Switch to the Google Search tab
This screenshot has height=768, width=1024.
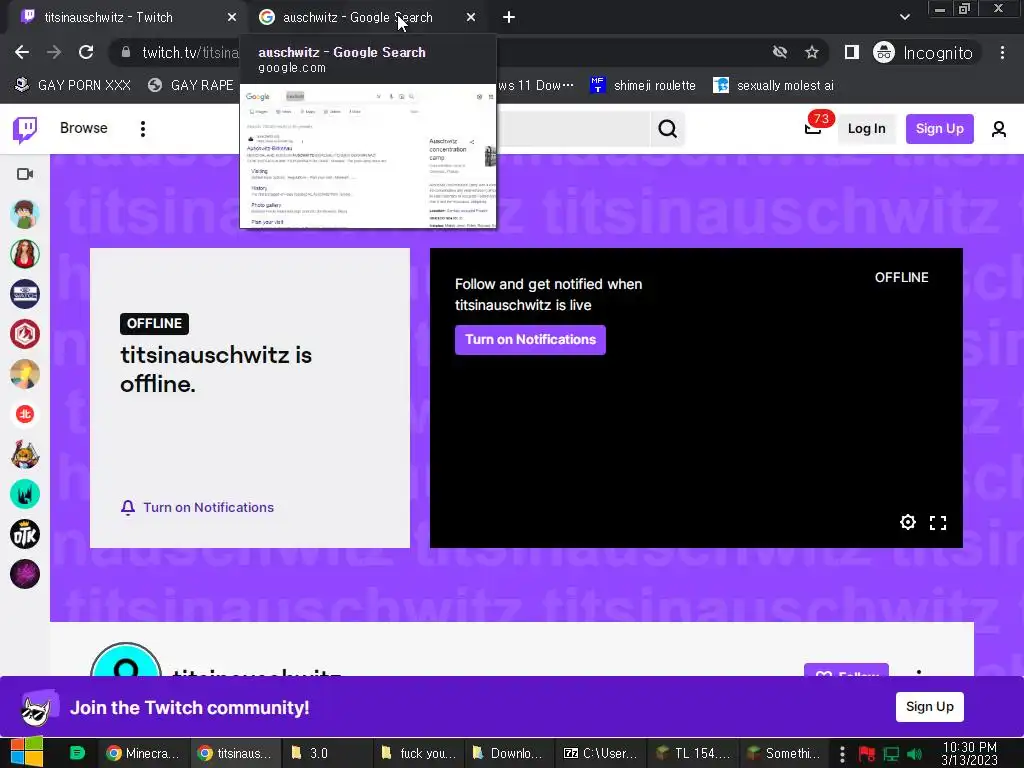357,18
